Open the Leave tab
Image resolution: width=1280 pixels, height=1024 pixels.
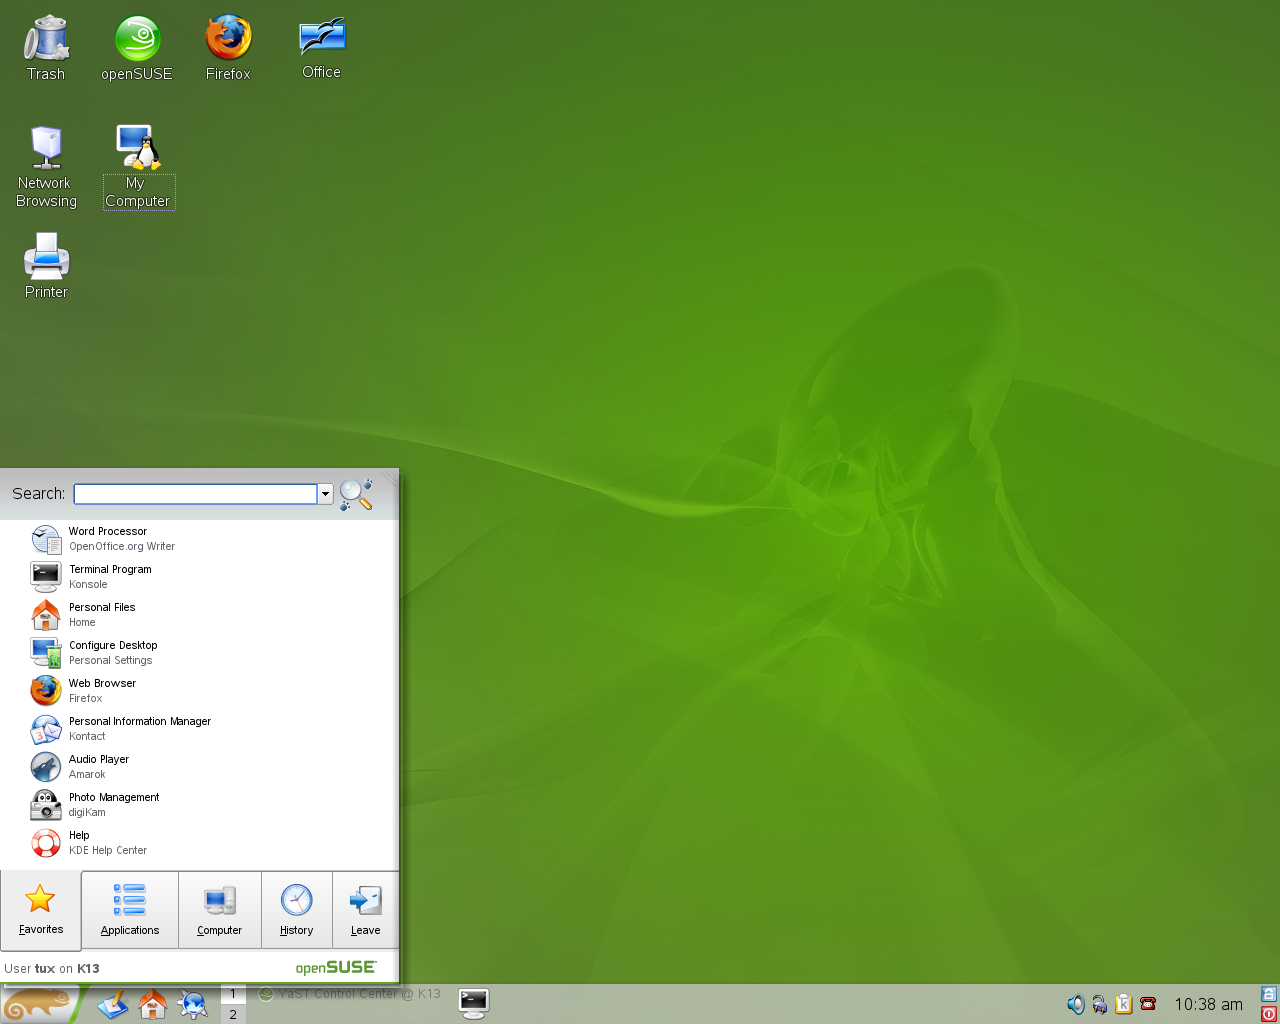pos(365,909)
